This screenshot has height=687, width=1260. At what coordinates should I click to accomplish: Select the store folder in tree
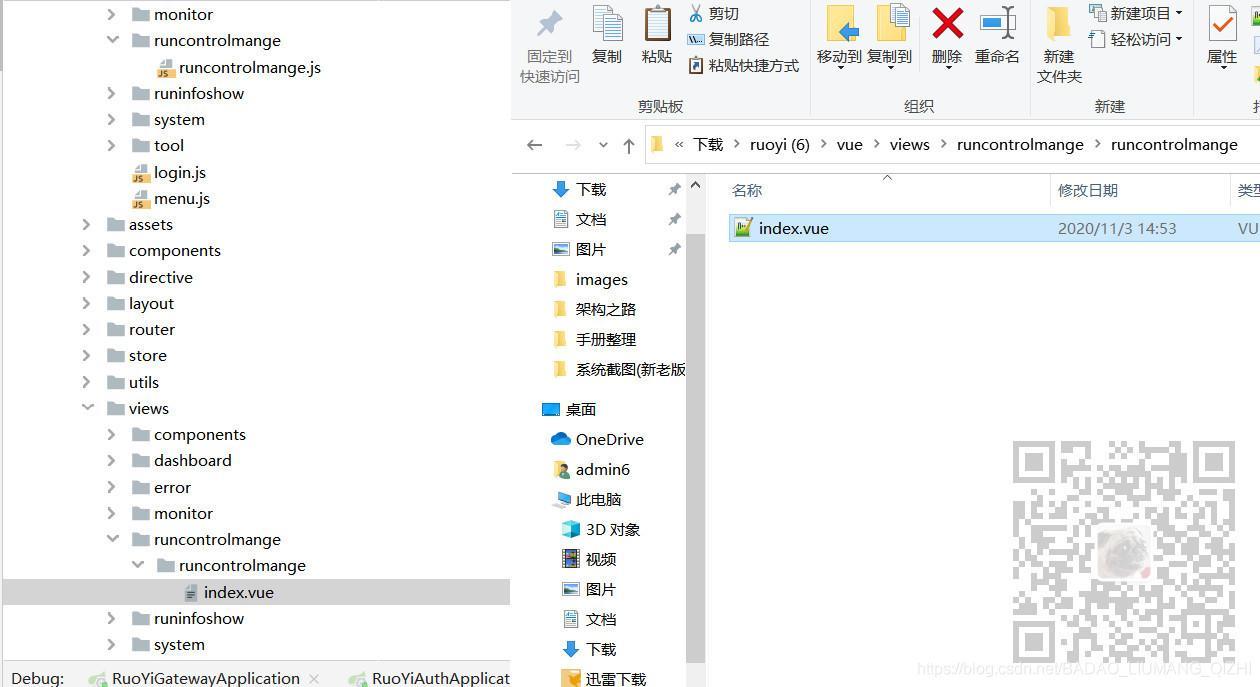point(148,355)
